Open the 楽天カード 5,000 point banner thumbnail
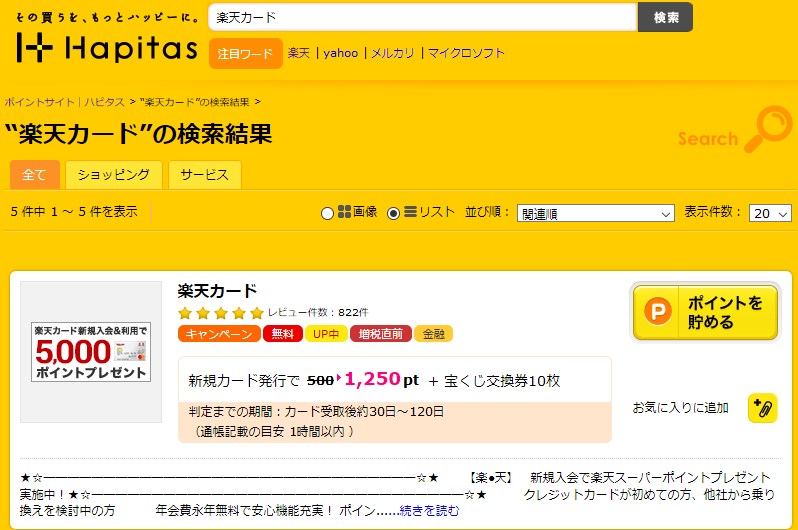Image resolution: width=798 pixels, height=530 pixels. [91, 351]
